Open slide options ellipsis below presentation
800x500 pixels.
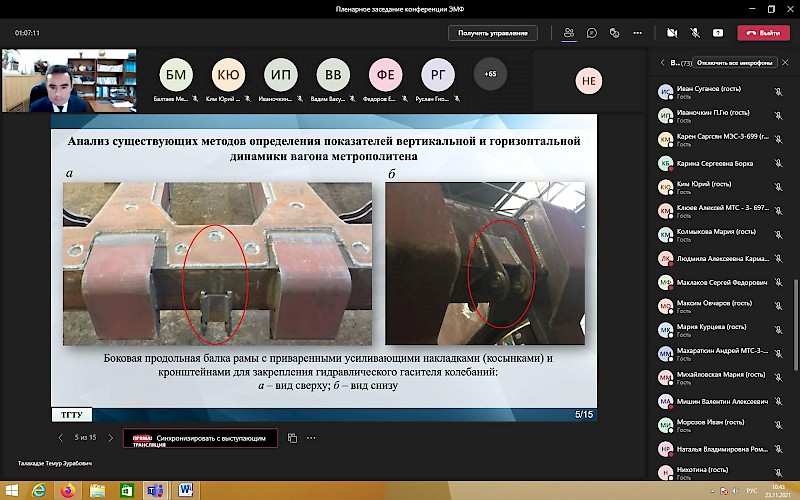pyautogui.click(x=312, y=438)
